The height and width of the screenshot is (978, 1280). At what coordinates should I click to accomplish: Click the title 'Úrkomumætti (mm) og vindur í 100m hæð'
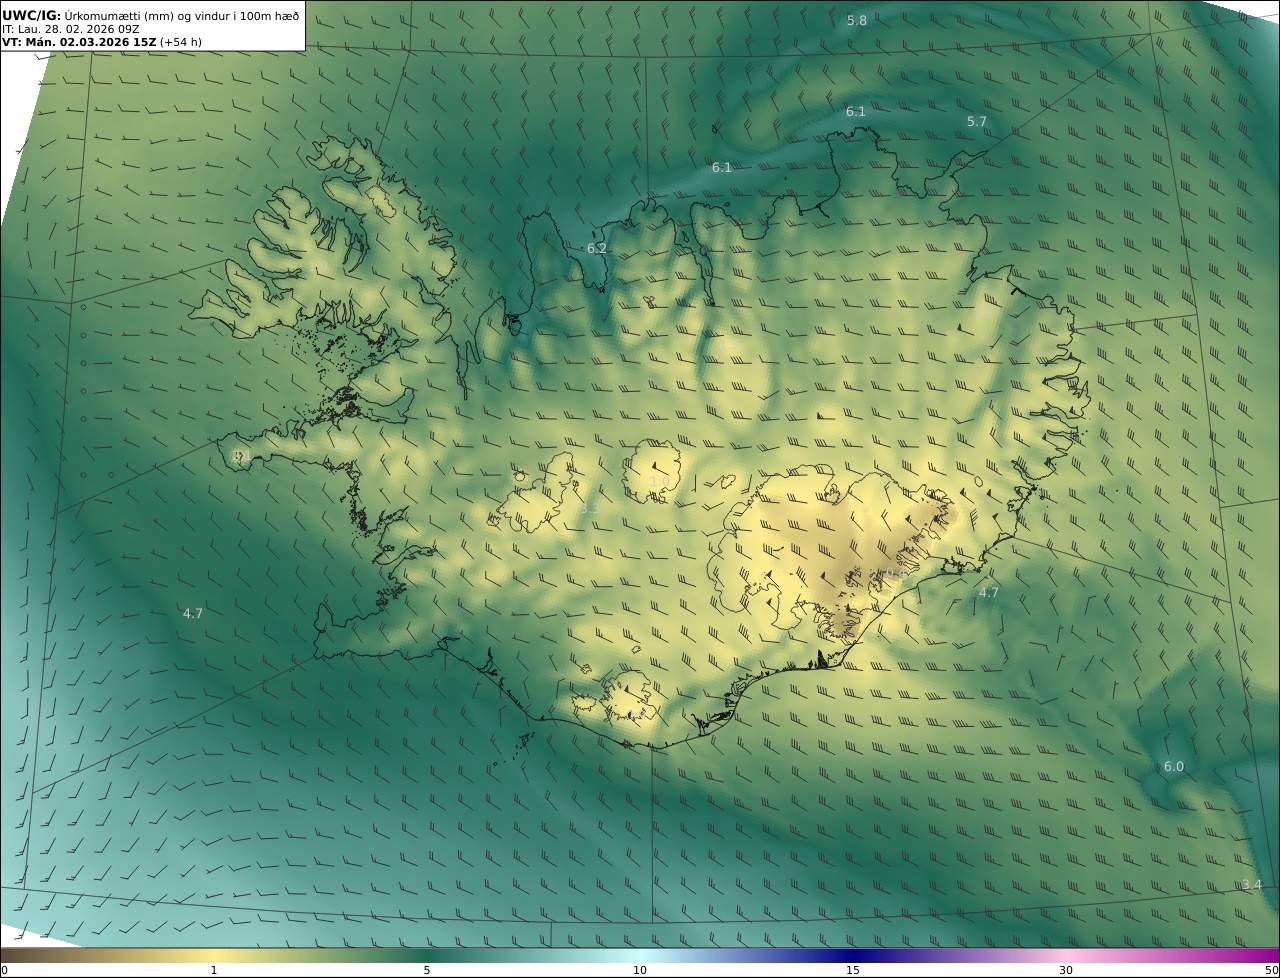[x=182, y=16]
